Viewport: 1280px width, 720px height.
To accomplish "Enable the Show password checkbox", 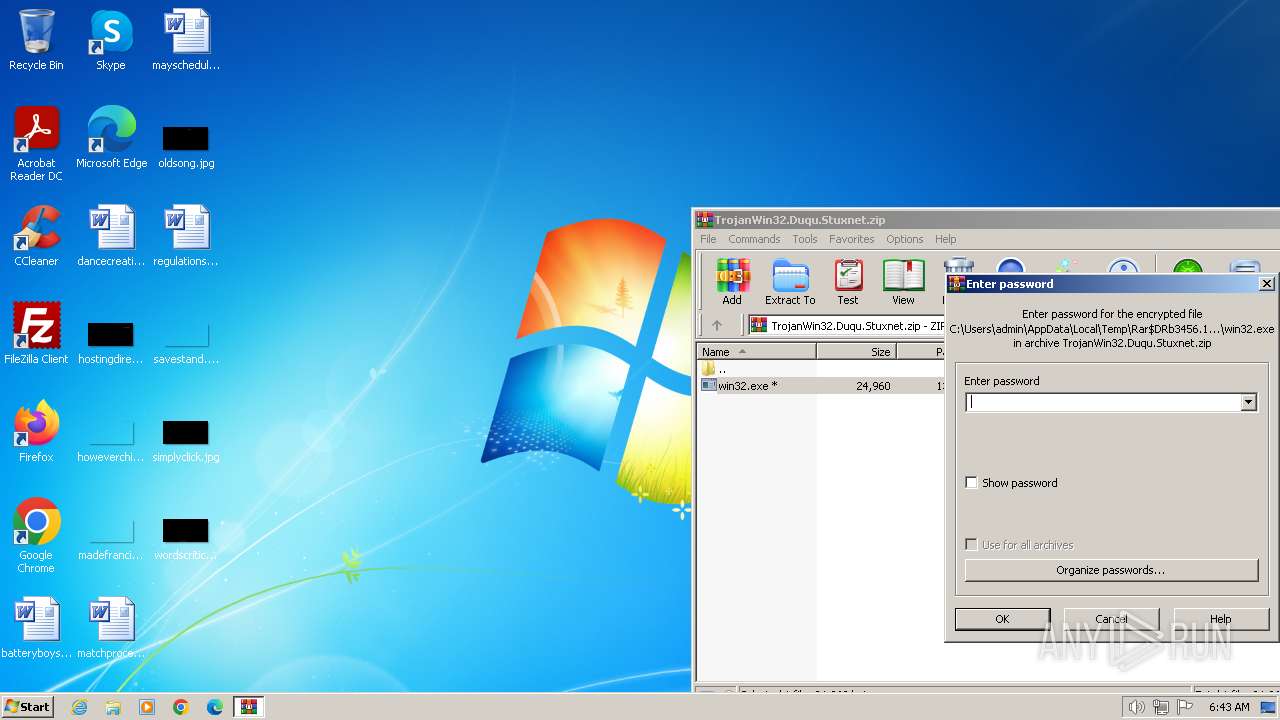I will pyautogui.click(x=971, y=482).
